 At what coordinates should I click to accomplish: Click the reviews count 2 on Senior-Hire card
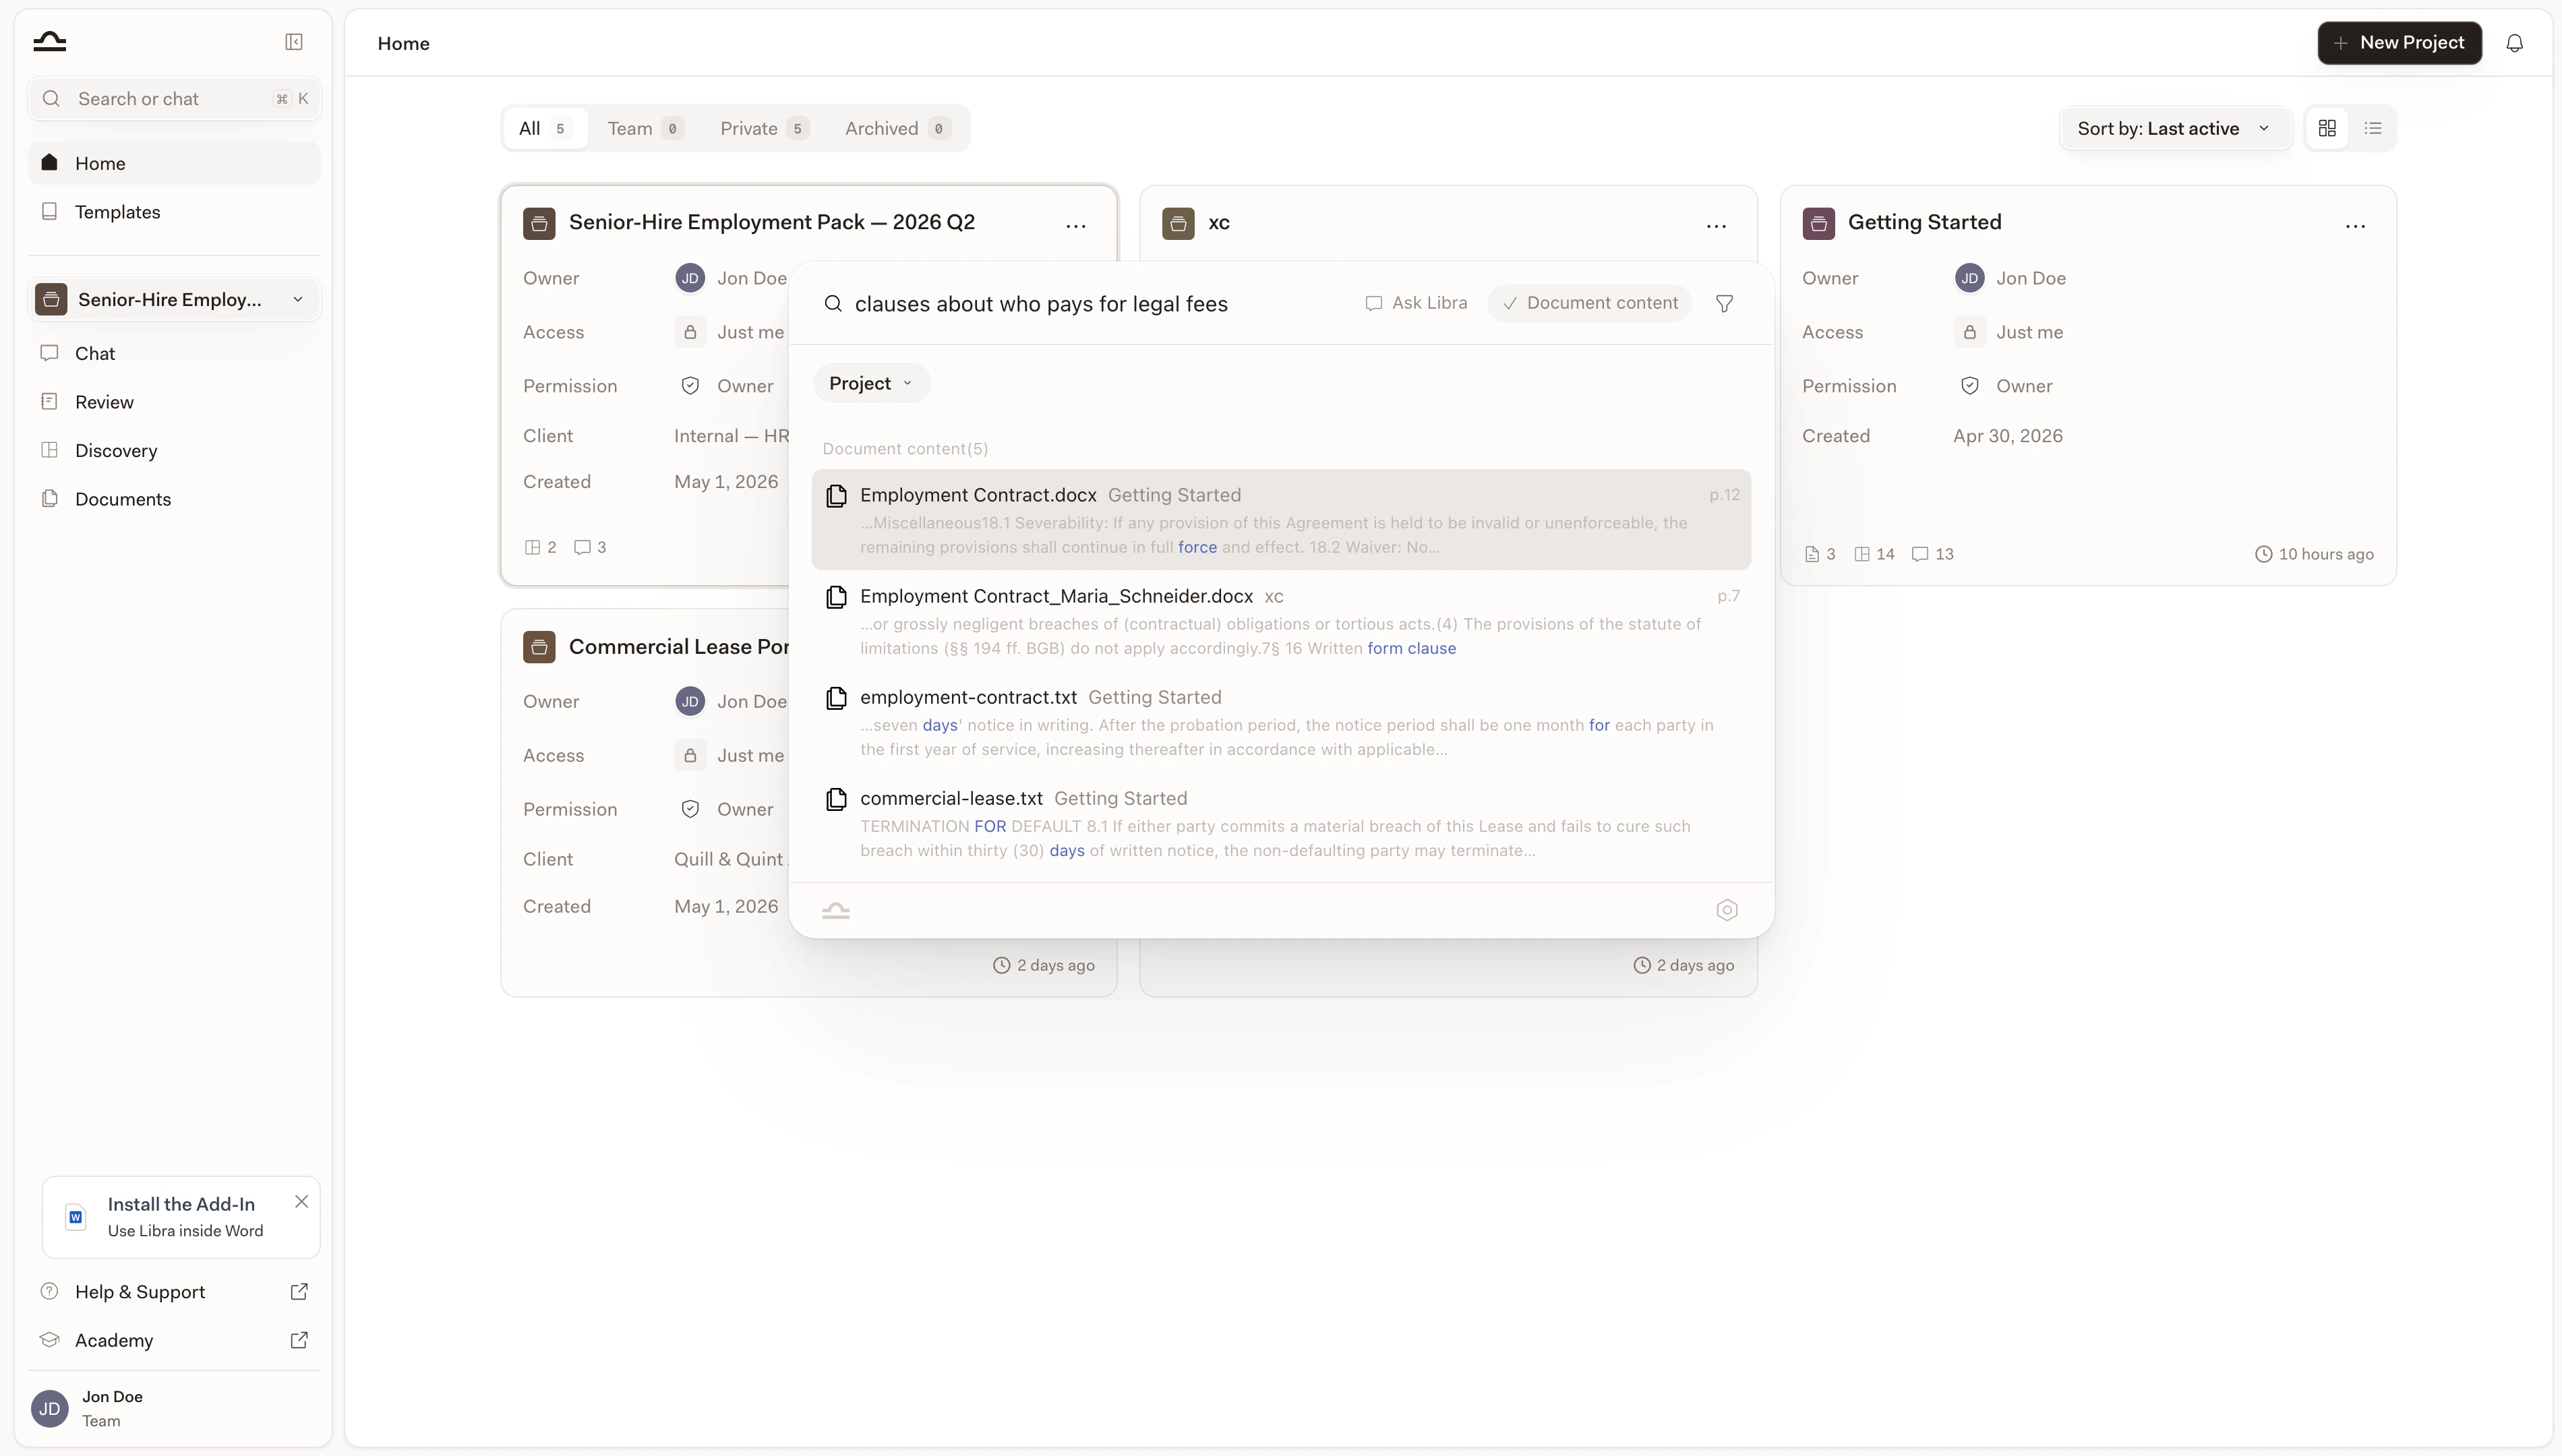coord(540,547)
